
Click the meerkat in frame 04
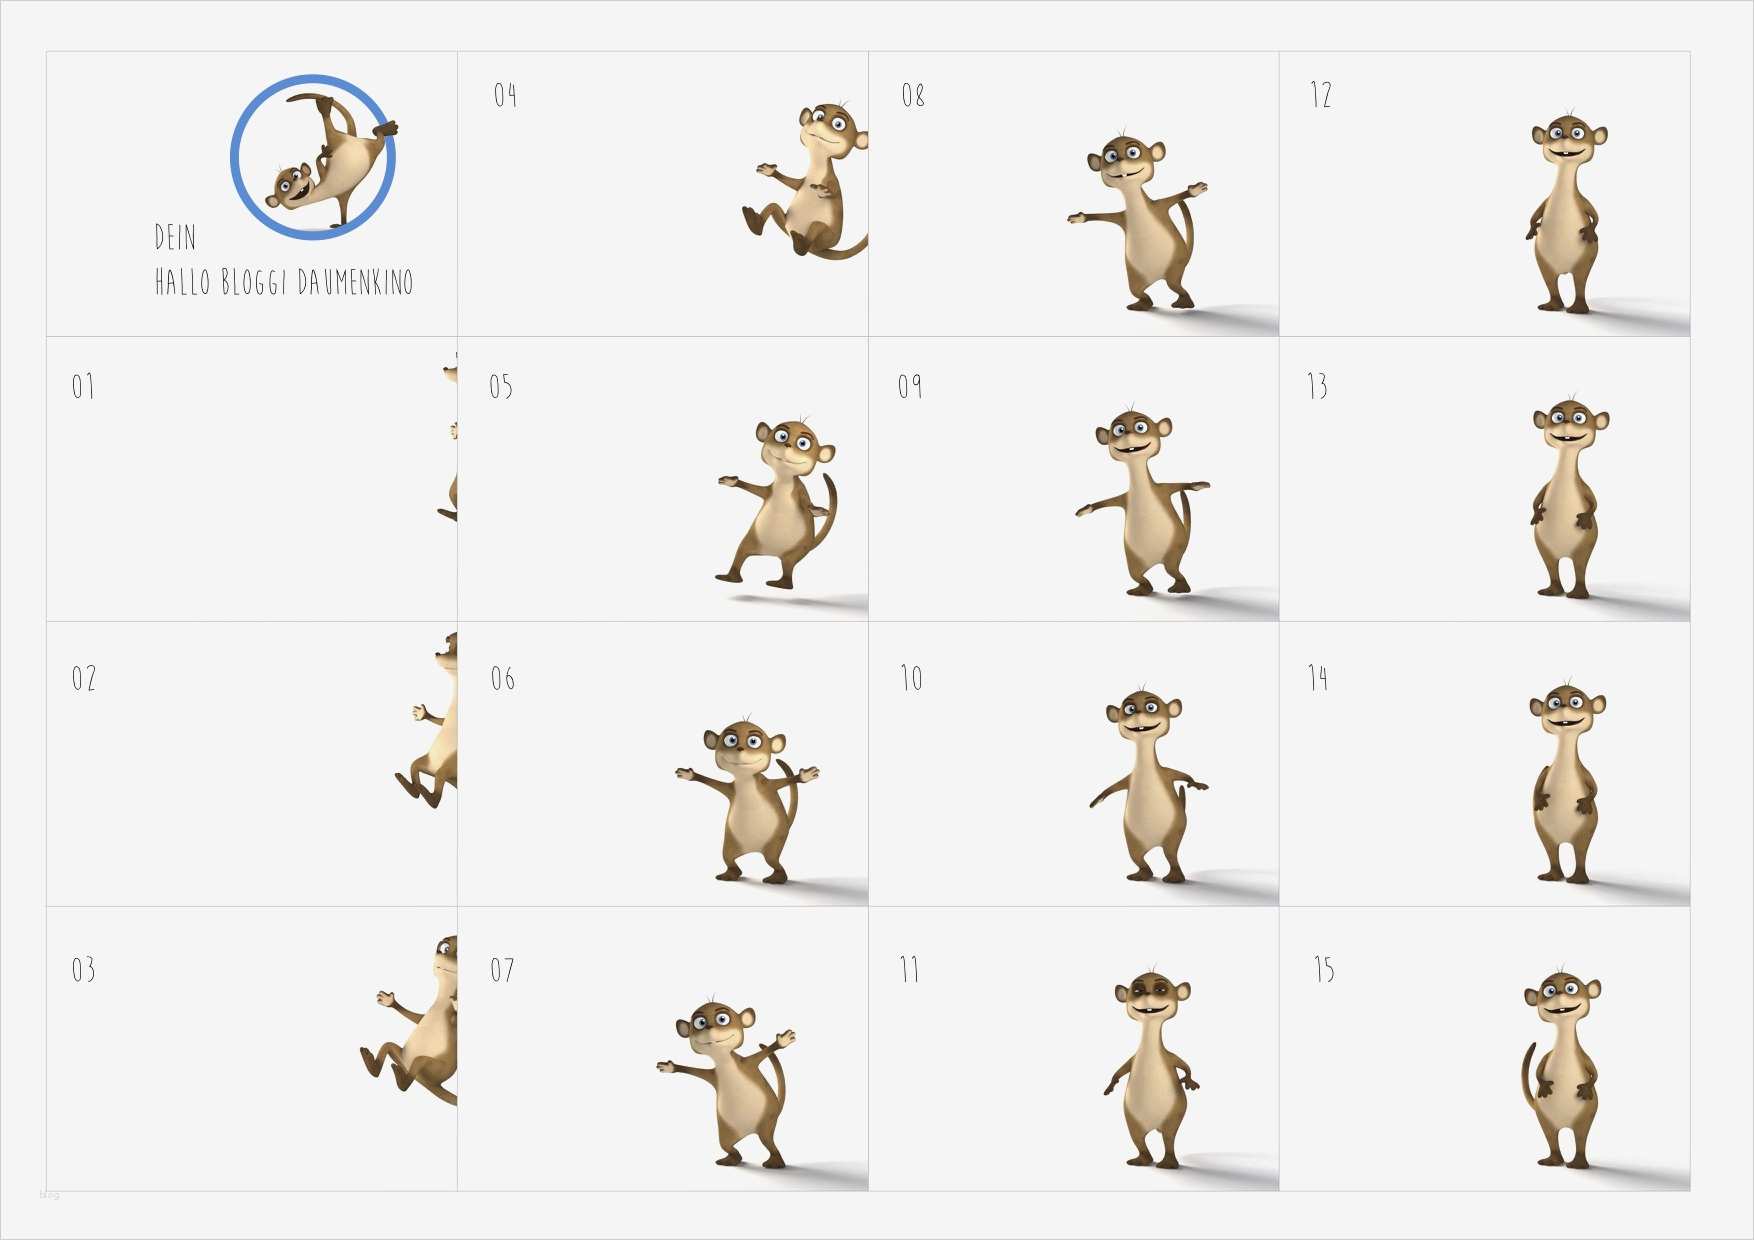806,180
